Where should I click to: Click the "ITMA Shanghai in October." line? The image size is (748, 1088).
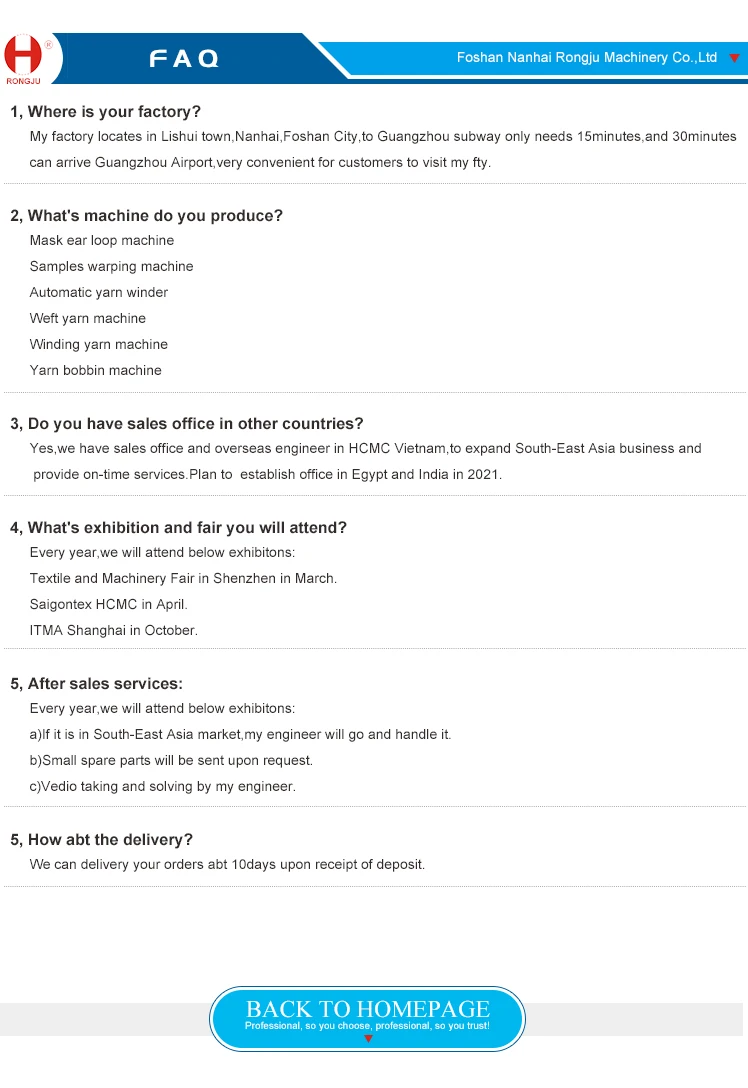point(114,630)
